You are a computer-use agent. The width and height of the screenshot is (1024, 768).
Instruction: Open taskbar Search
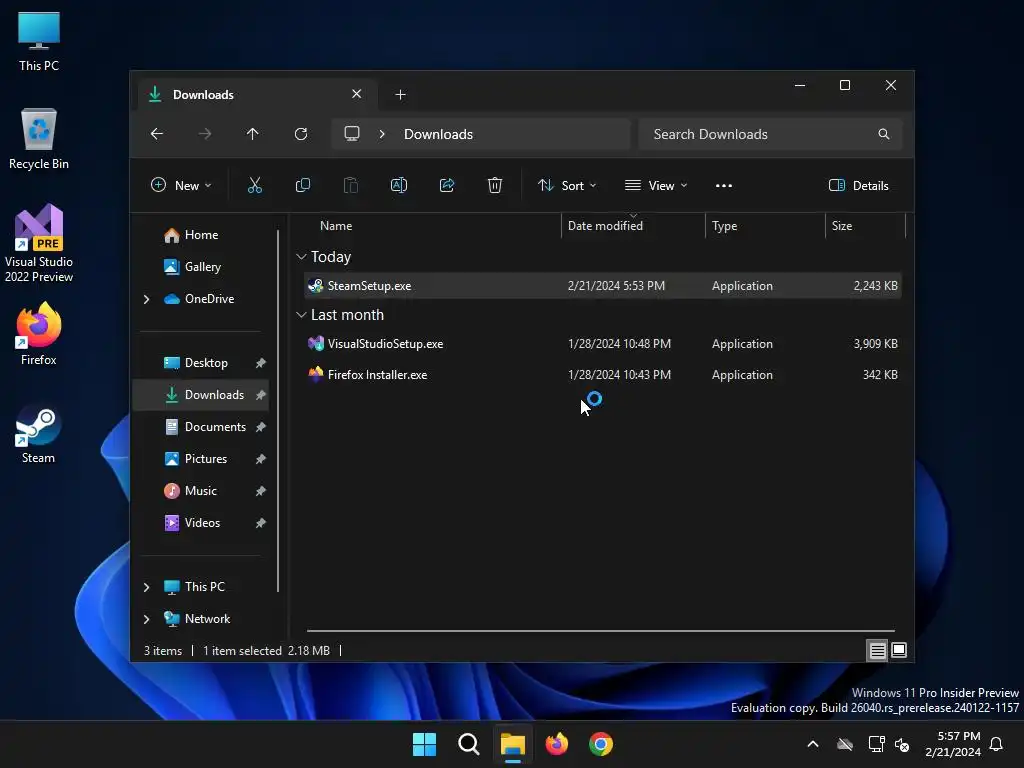tap(469, 744)
